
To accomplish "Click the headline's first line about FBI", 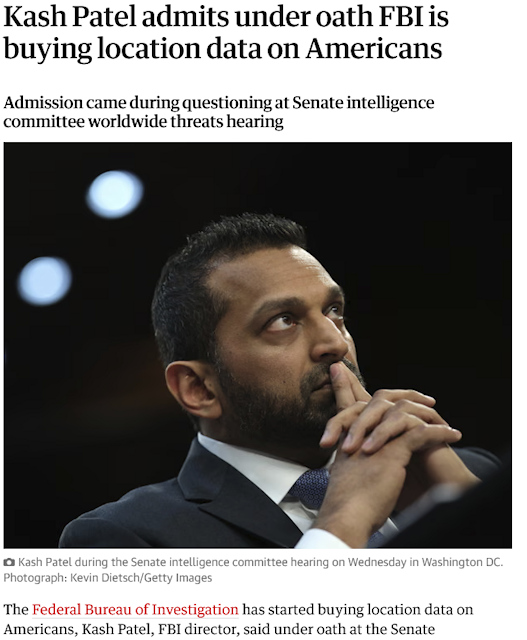I will (x=226, y=17).
